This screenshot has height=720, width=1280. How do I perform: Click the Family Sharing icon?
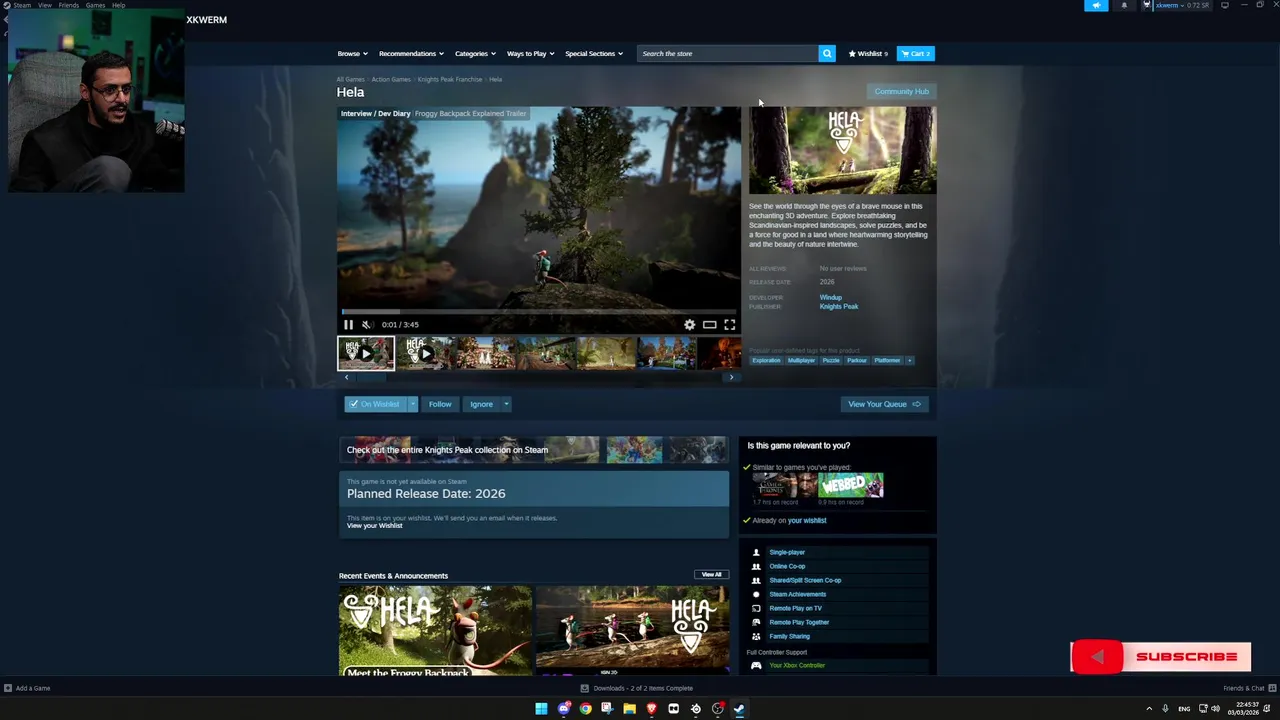tap(756, 636)
